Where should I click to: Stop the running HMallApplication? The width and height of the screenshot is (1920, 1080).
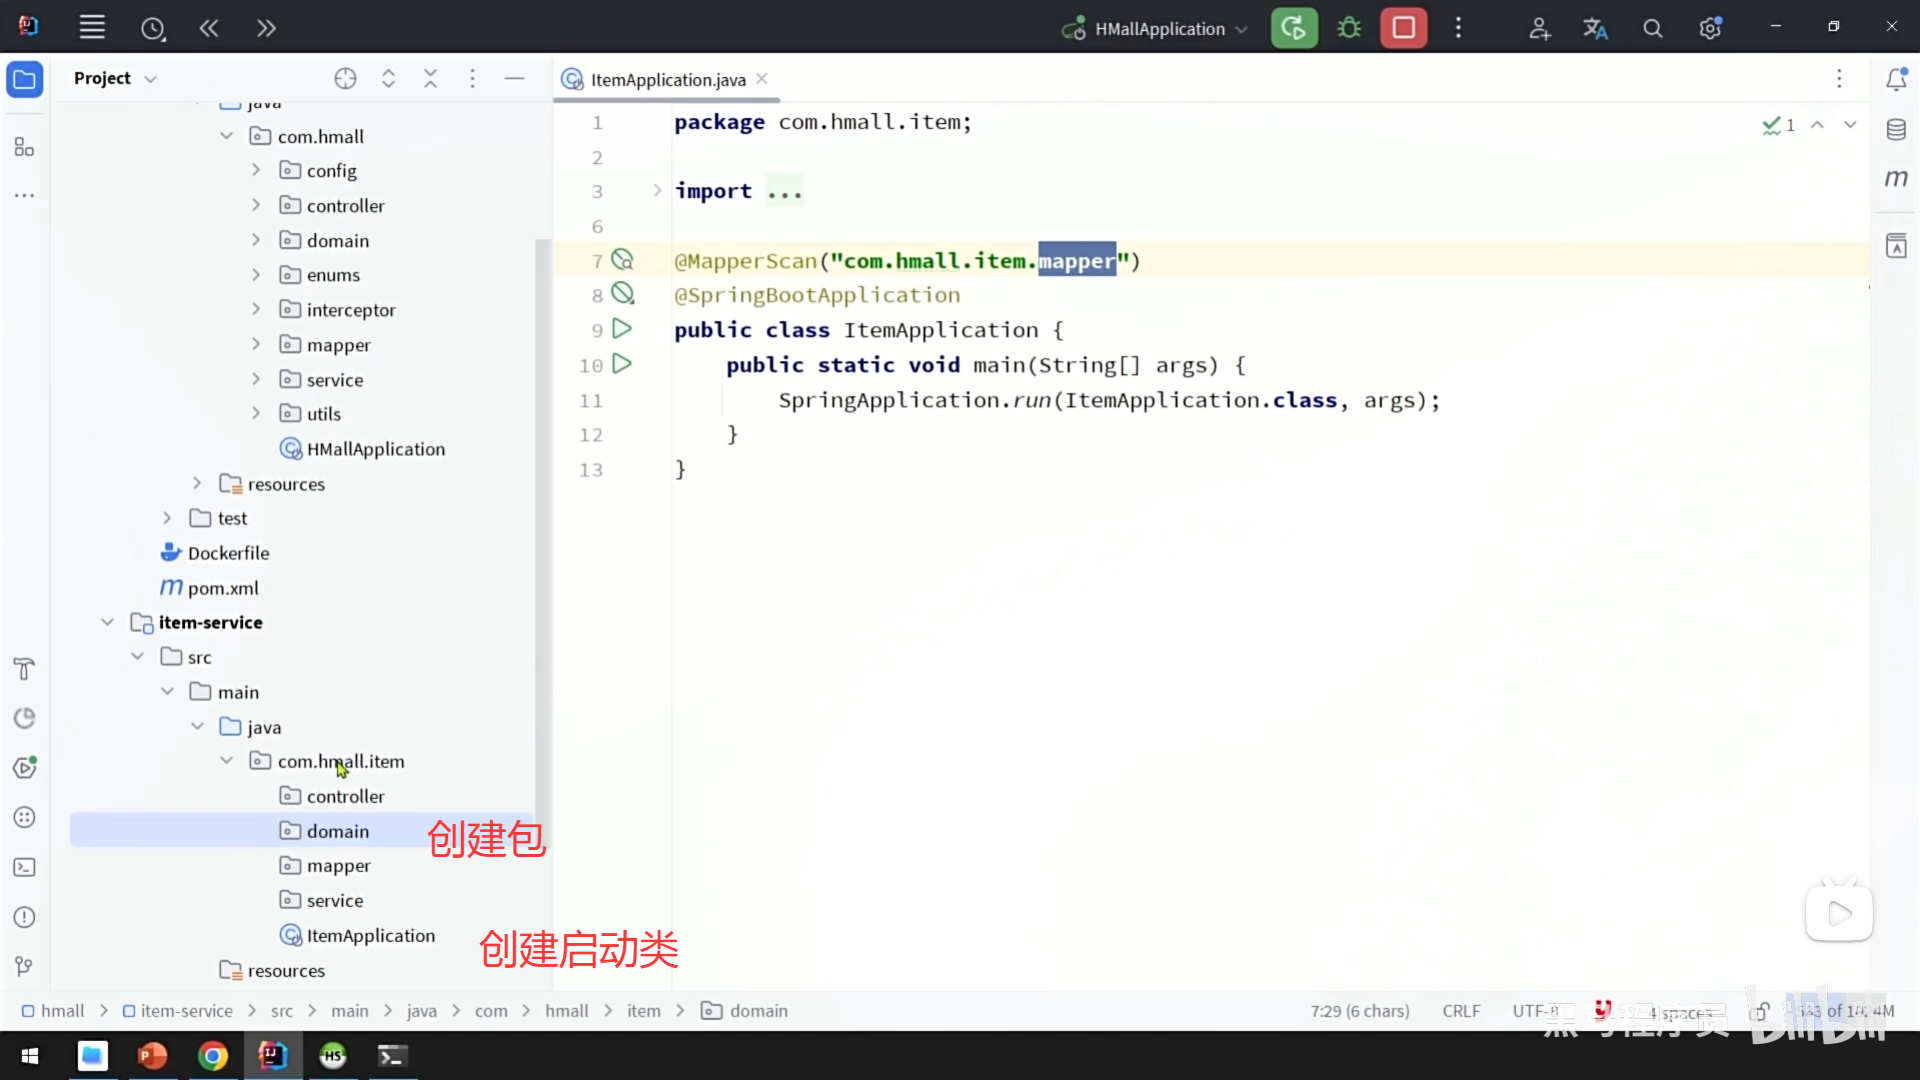click(1403, 28)
